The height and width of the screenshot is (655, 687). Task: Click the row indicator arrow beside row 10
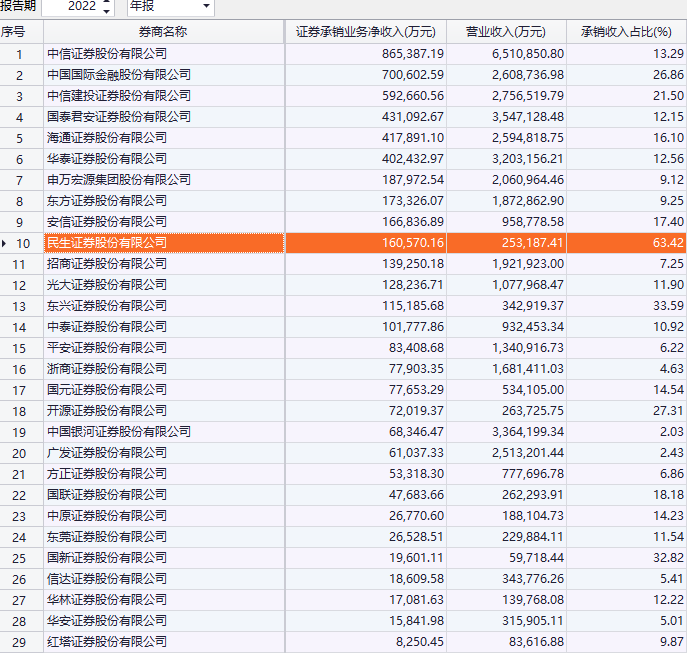pos(4,243)
